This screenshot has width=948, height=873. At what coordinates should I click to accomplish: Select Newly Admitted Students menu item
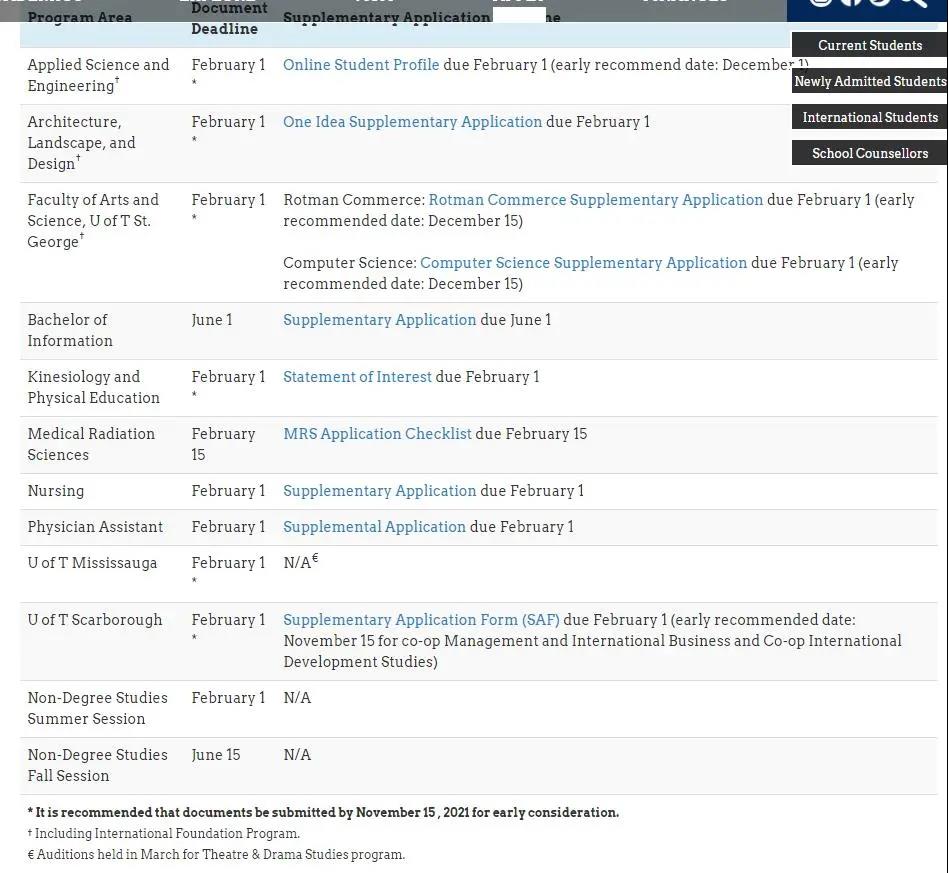click(x=869, y=81)
